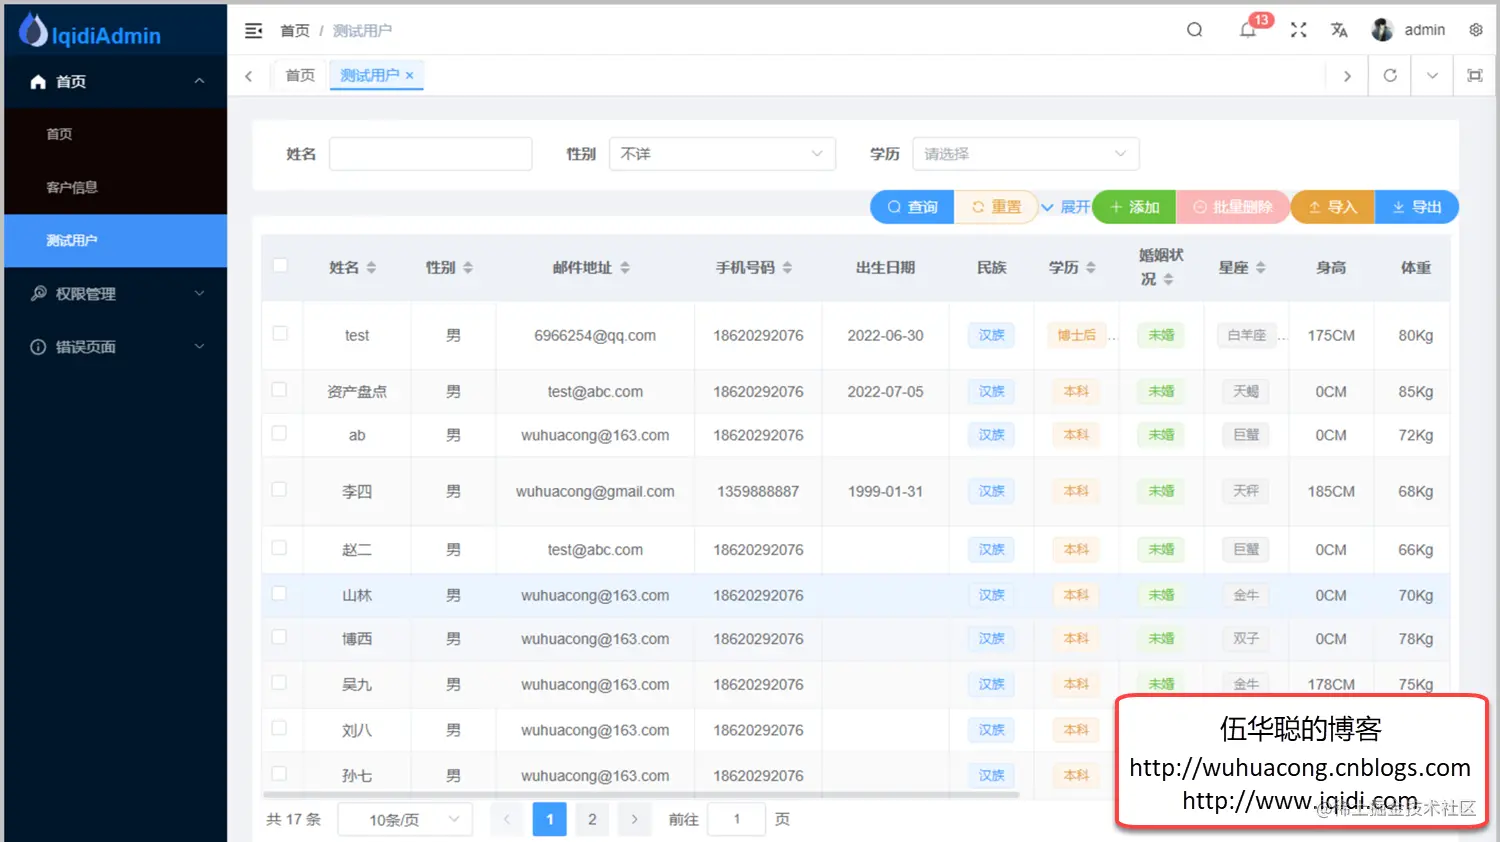Refresh current tab page icon

(x=1390, y=75)
